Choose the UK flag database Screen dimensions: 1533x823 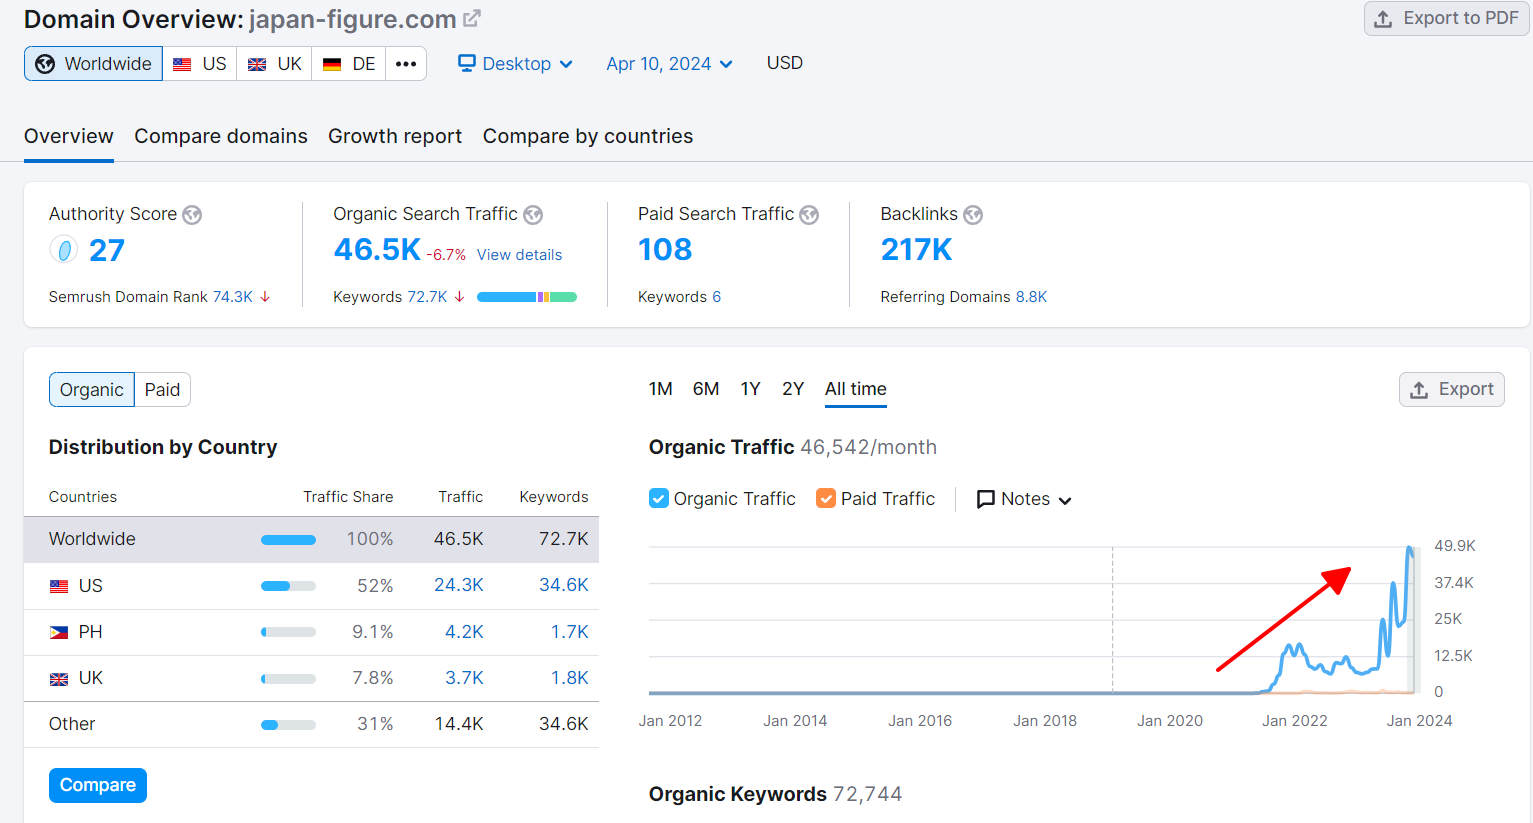point(274,64)
